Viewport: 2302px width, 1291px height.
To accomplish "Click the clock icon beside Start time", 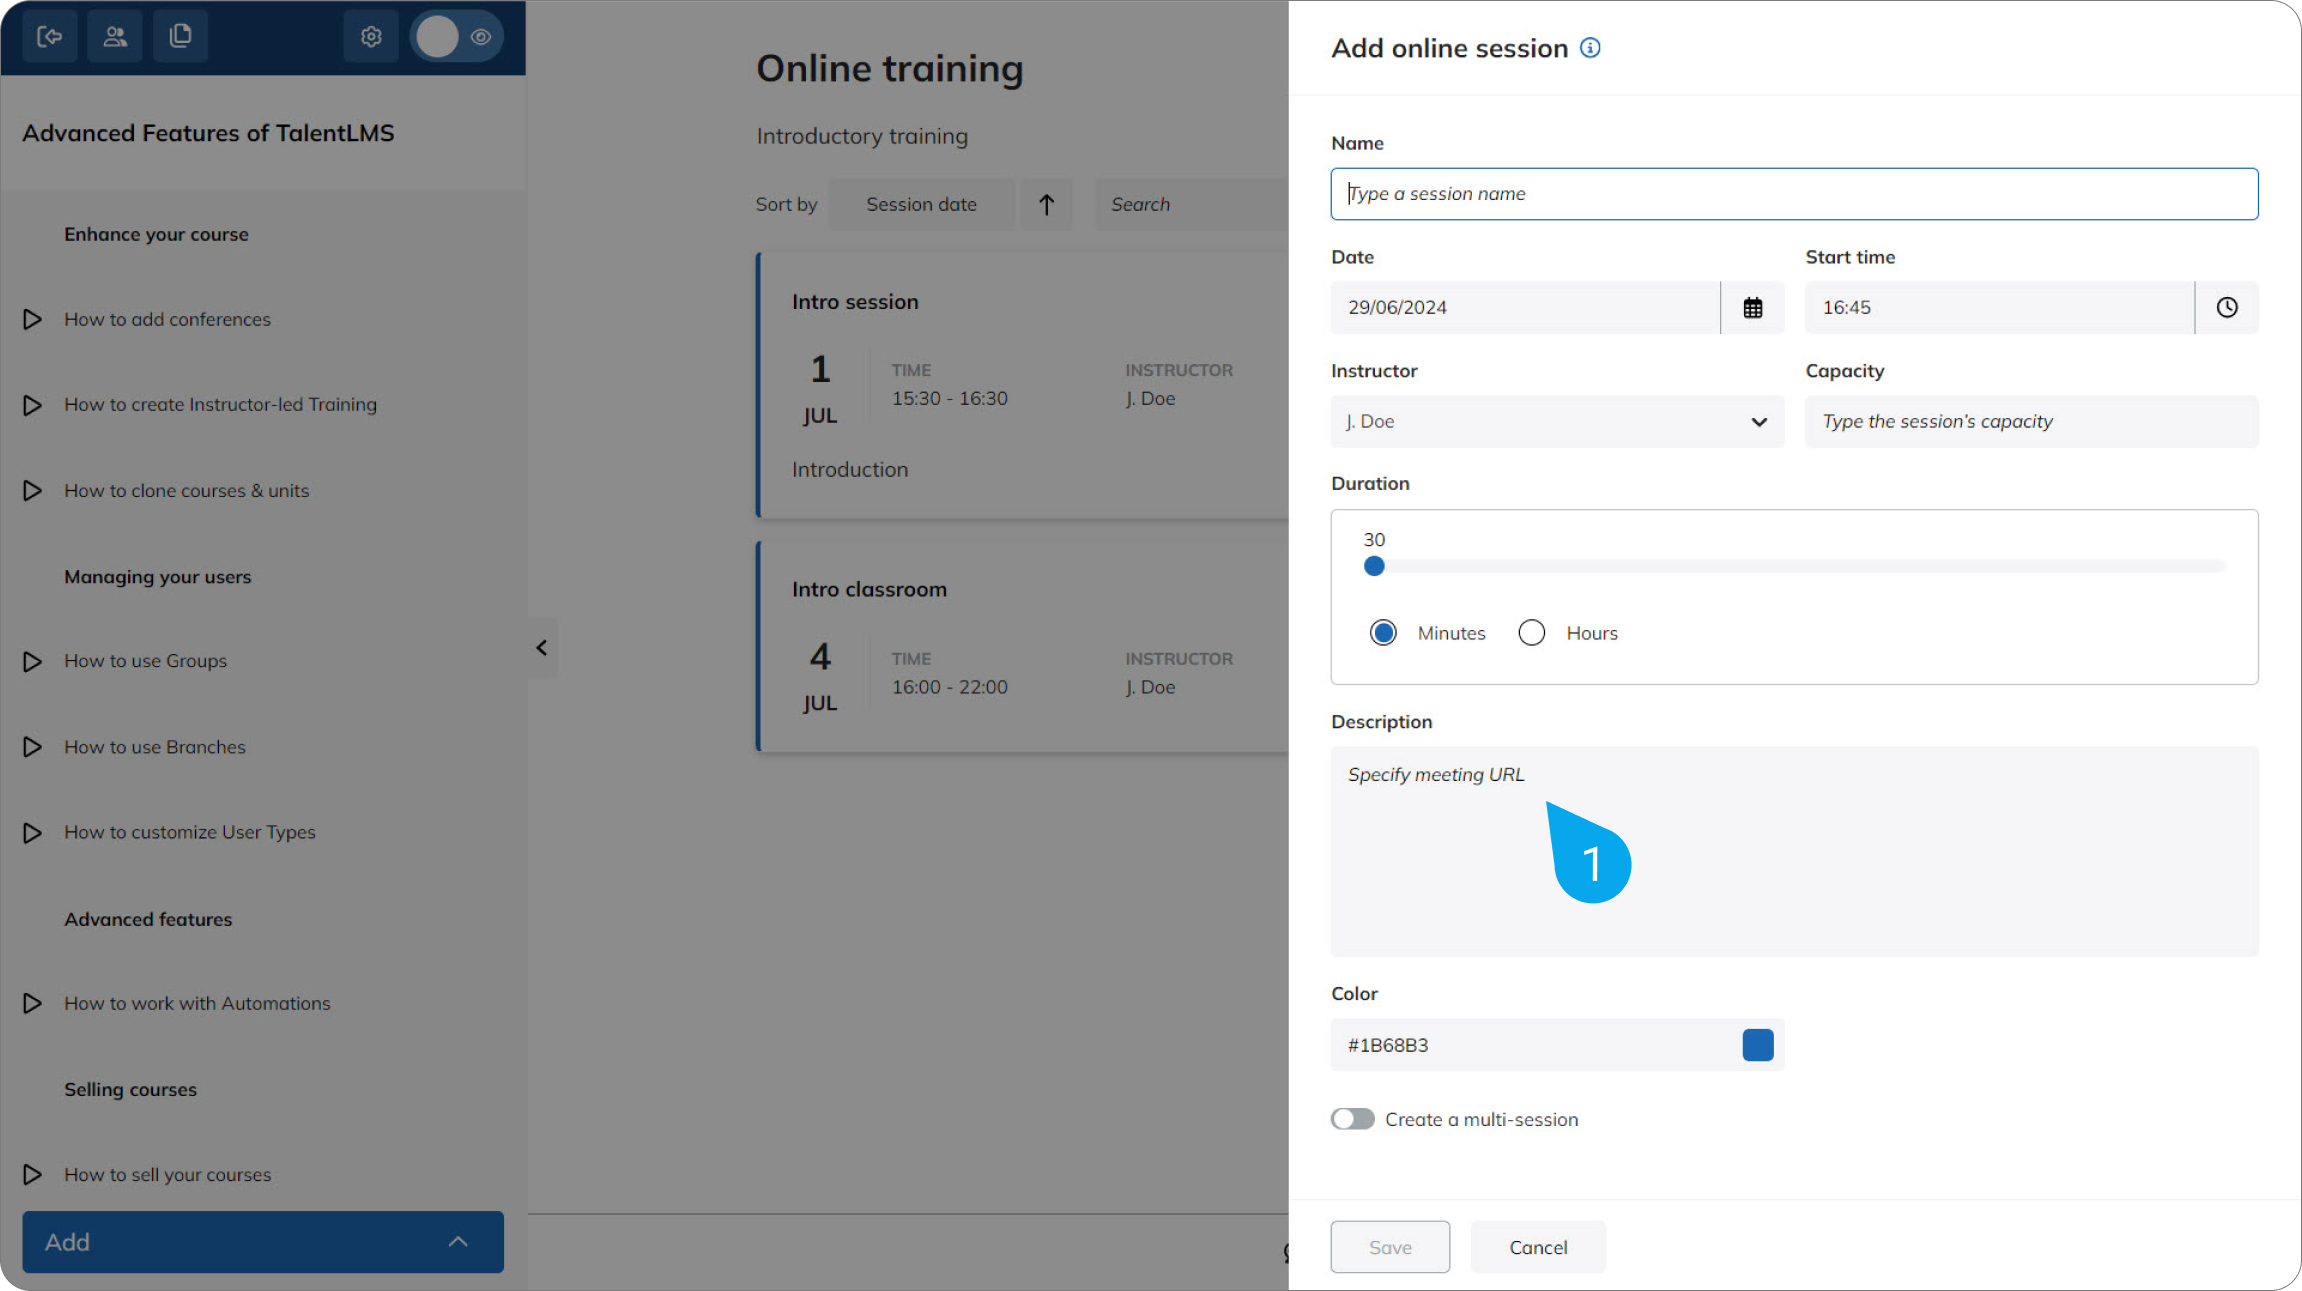I will 2226,307.
